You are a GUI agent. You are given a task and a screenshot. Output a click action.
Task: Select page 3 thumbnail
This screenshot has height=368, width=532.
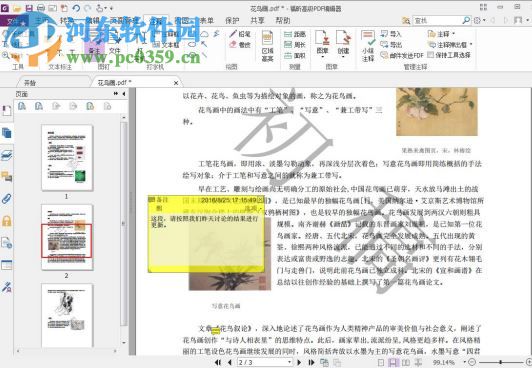pos(67,316)
